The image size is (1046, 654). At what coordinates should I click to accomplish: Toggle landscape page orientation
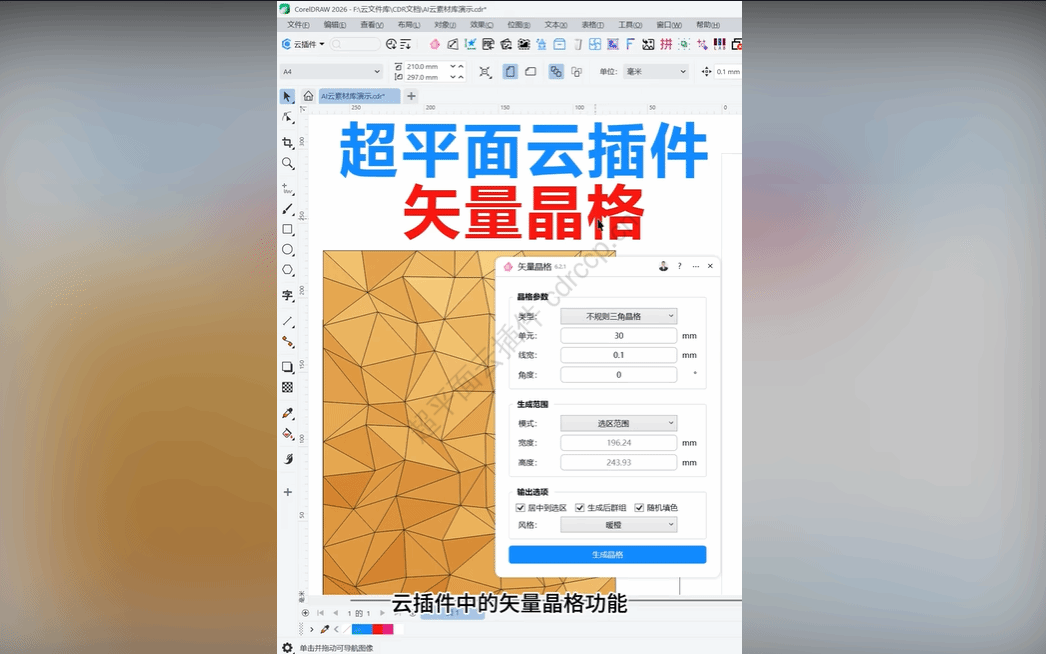coord(530,71)
